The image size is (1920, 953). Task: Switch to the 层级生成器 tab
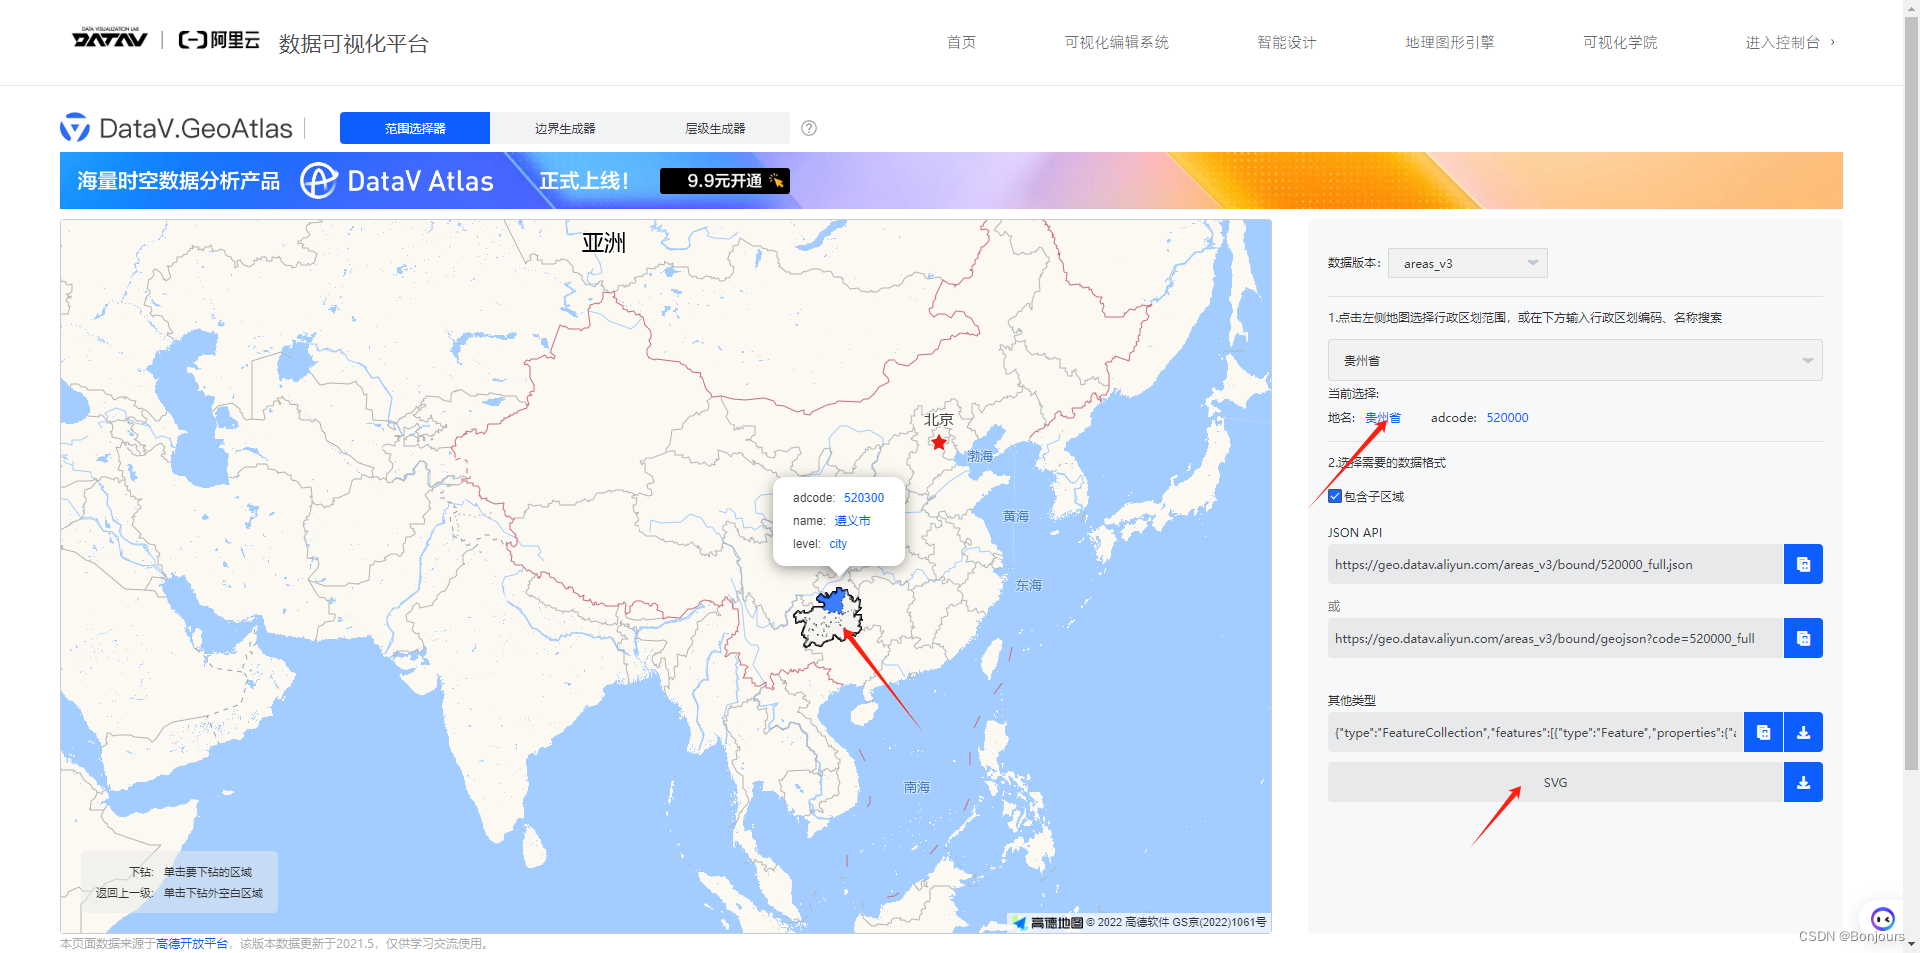[715, 128]
